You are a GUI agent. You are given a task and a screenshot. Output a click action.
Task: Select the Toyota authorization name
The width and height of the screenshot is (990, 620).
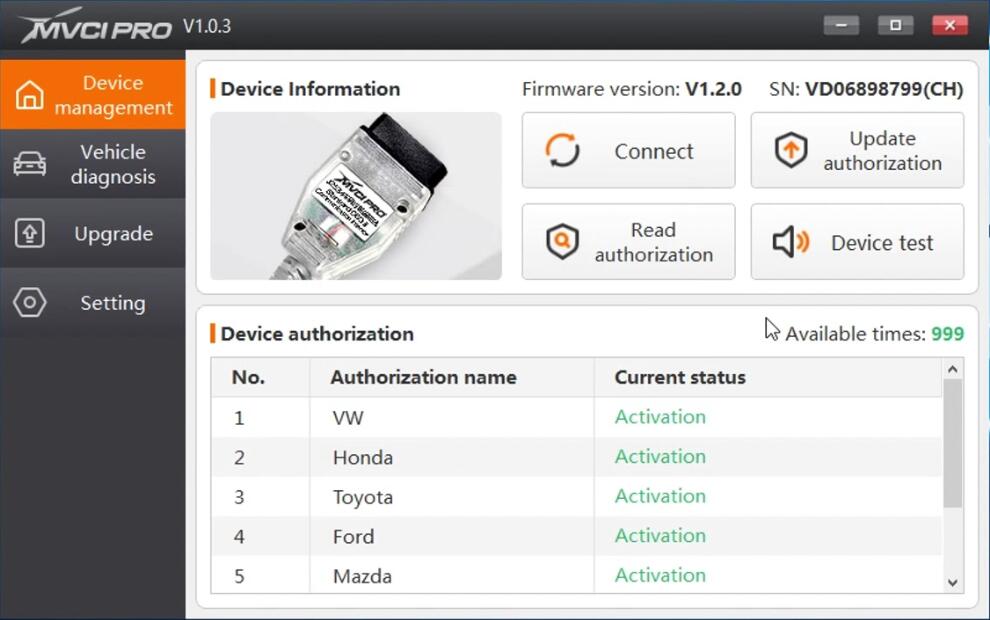tap(363, 498)
